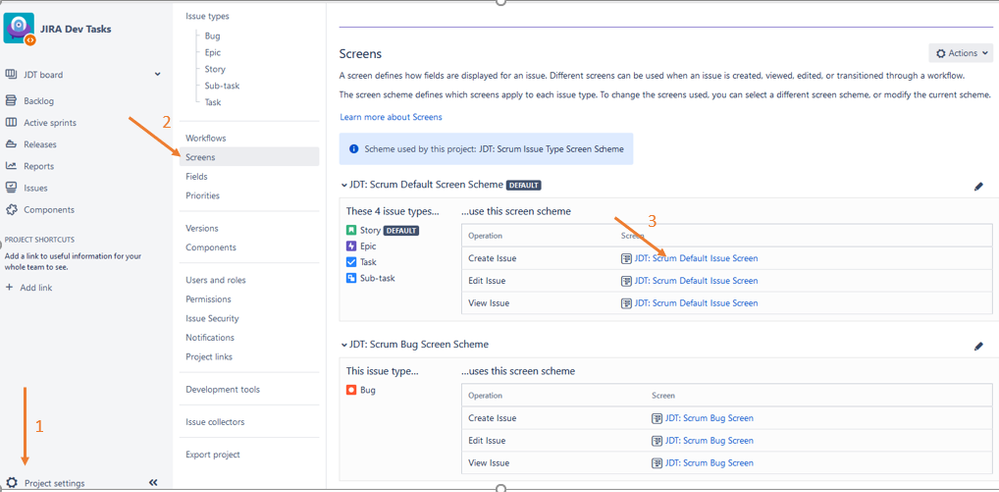Image resolution: width=999 pixels, height=492 pixels.
Task: Click the Releases ship icon
Action: (11, 144)
